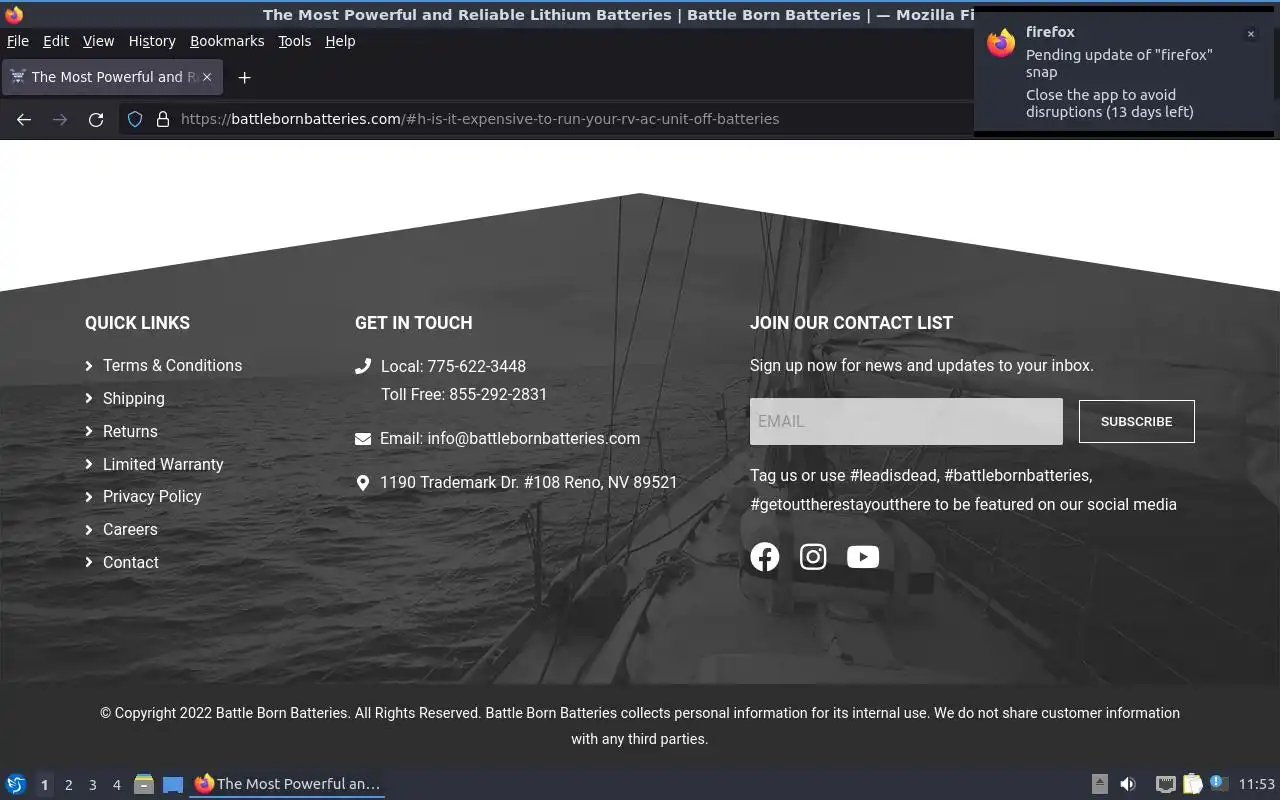Reload the page with refresh icon
The width and height of the screenshot is (1280, 800).
(96, 119)
